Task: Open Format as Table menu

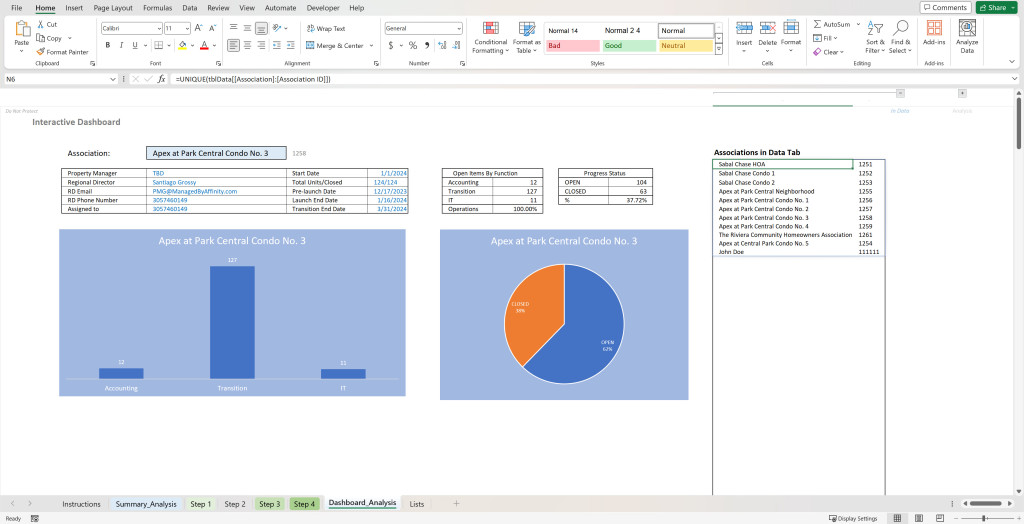Action: click(526, 38)
